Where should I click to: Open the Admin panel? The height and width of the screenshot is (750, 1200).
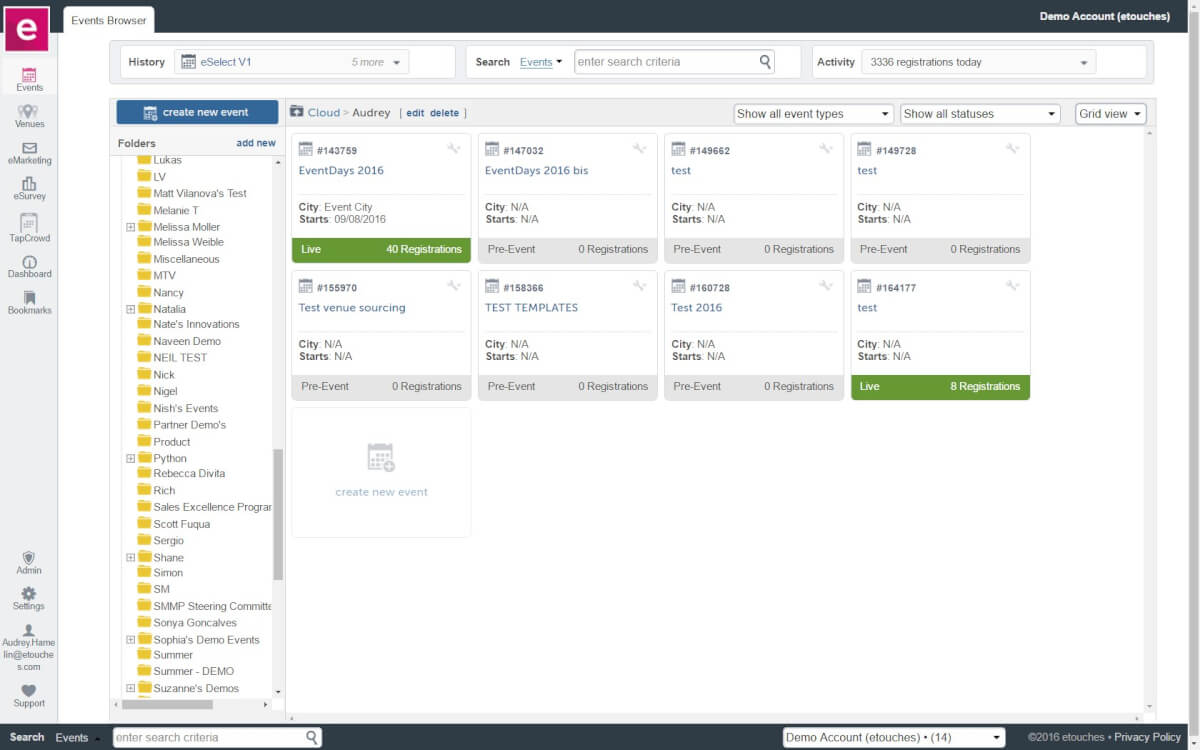[x=28, y=562]
